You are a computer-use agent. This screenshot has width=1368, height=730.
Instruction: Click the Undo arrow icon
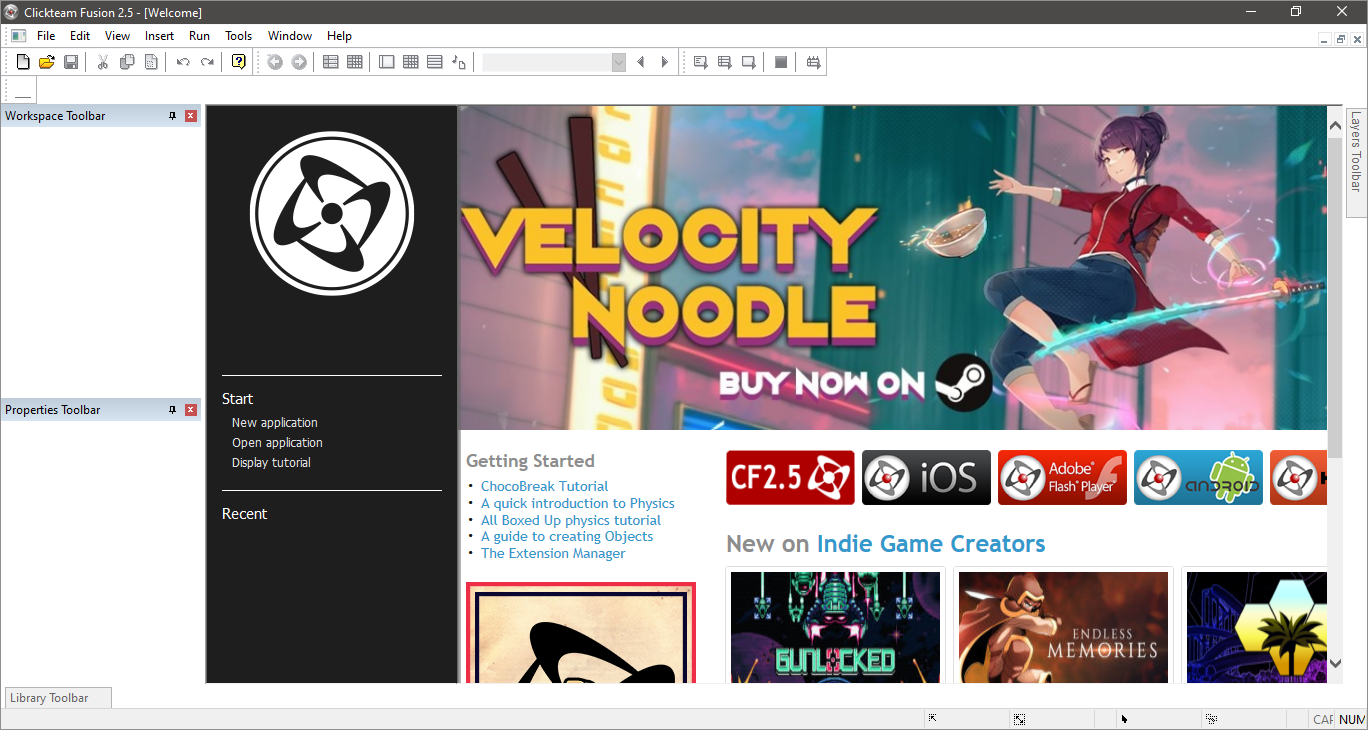pos(183,62)
